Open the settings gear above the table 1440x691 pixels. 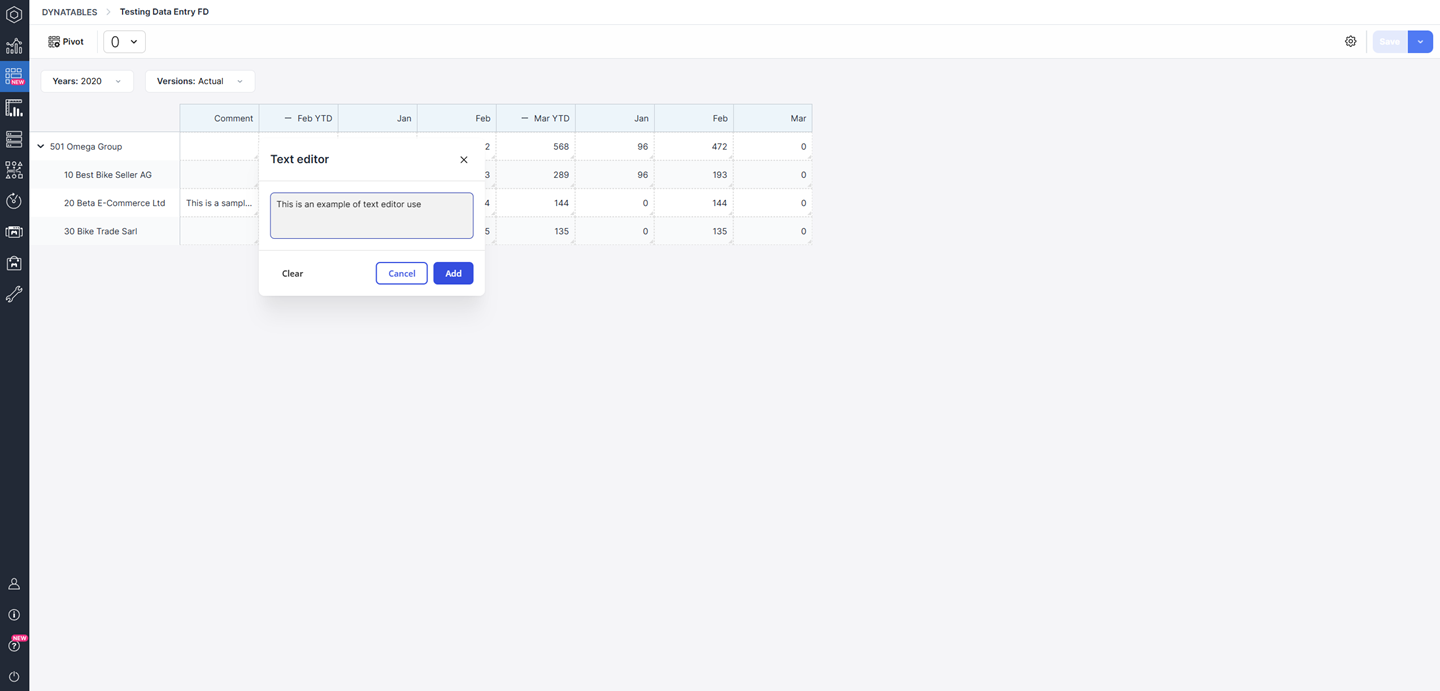pos(1351,41)
